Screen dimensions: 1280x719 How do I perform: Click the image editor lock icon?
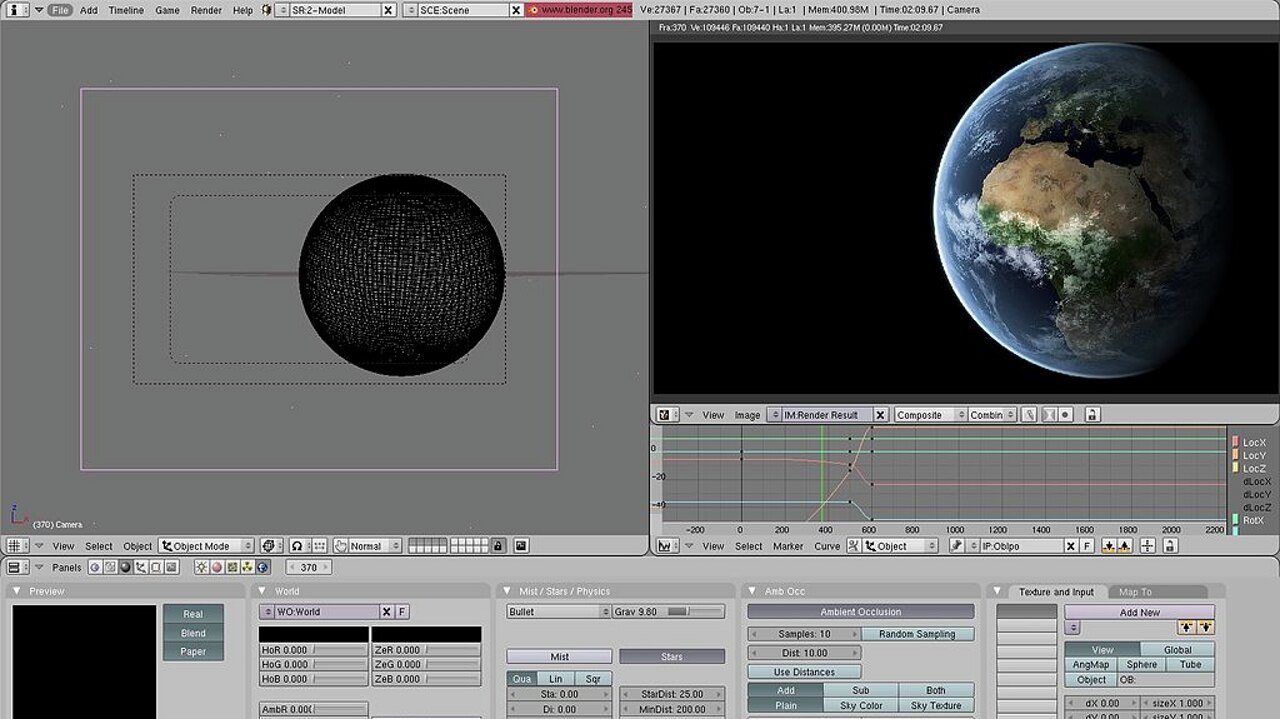coord(1091,415)
